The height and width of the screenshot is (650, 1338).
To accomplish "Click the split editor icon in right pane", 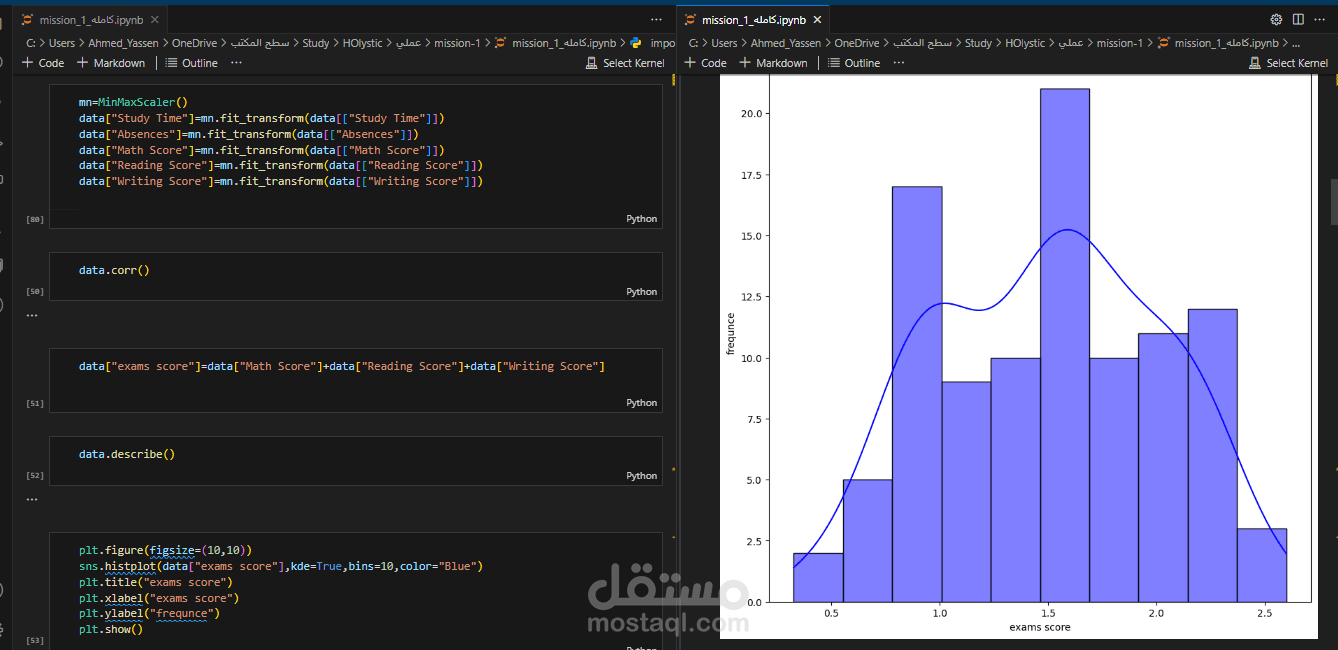I will (x=1298, y=19).
